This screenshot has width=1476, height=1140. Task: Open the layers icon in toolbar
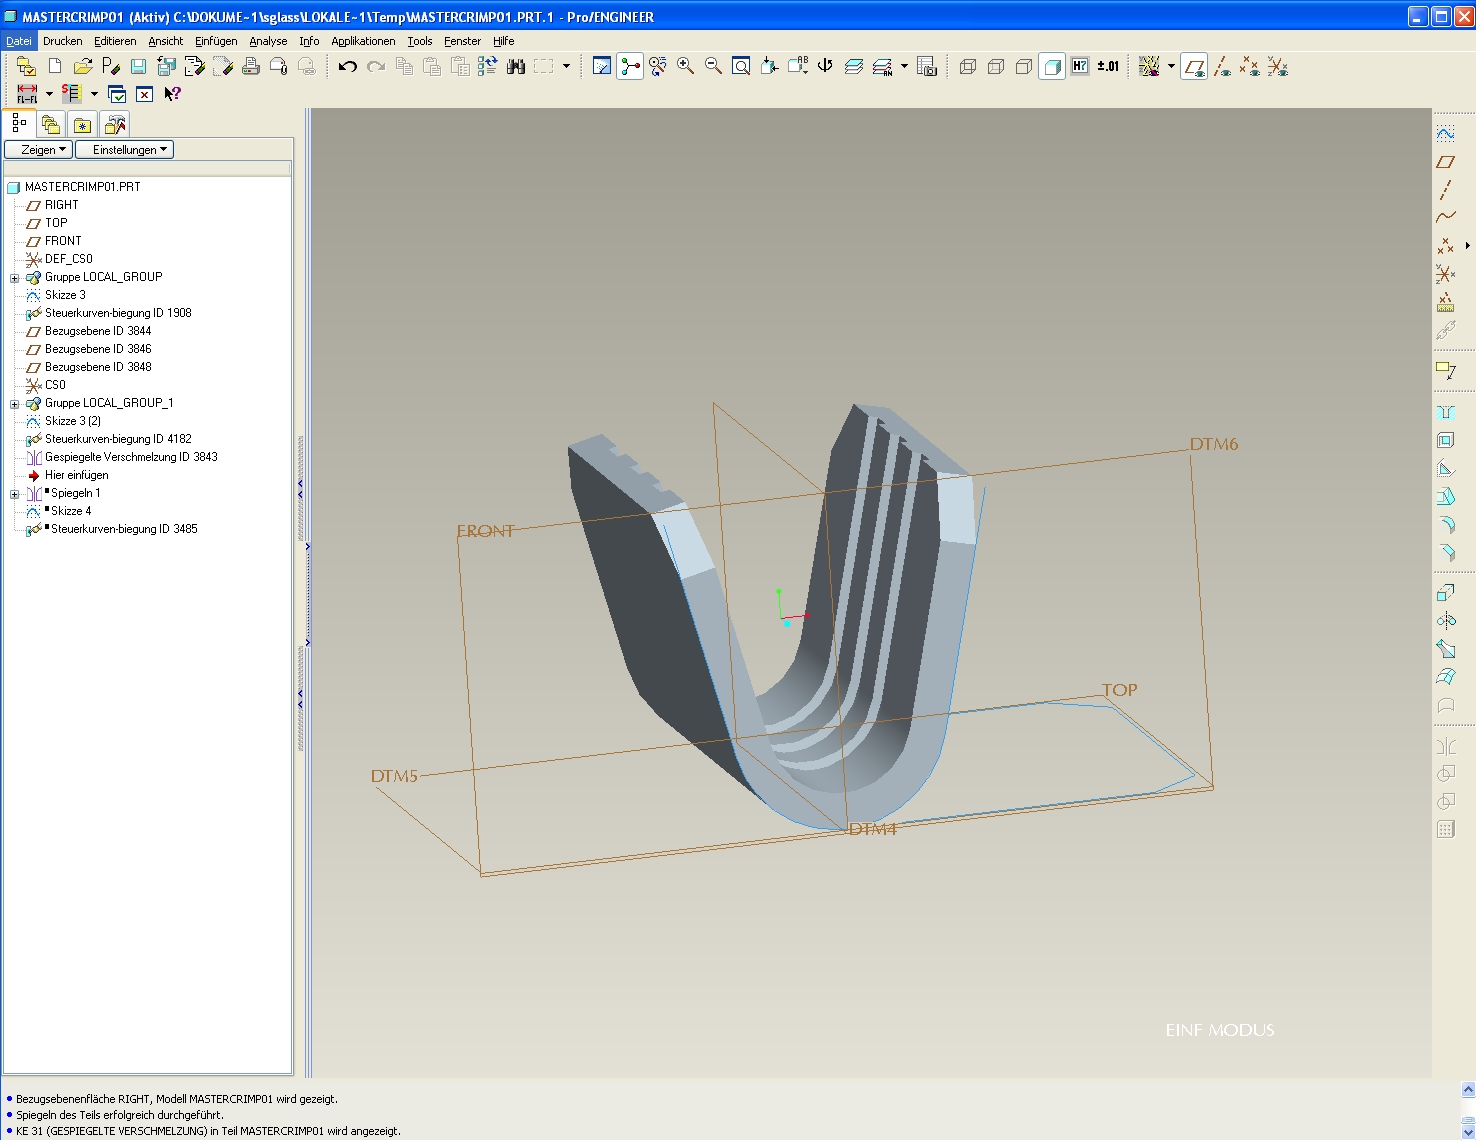854,66
